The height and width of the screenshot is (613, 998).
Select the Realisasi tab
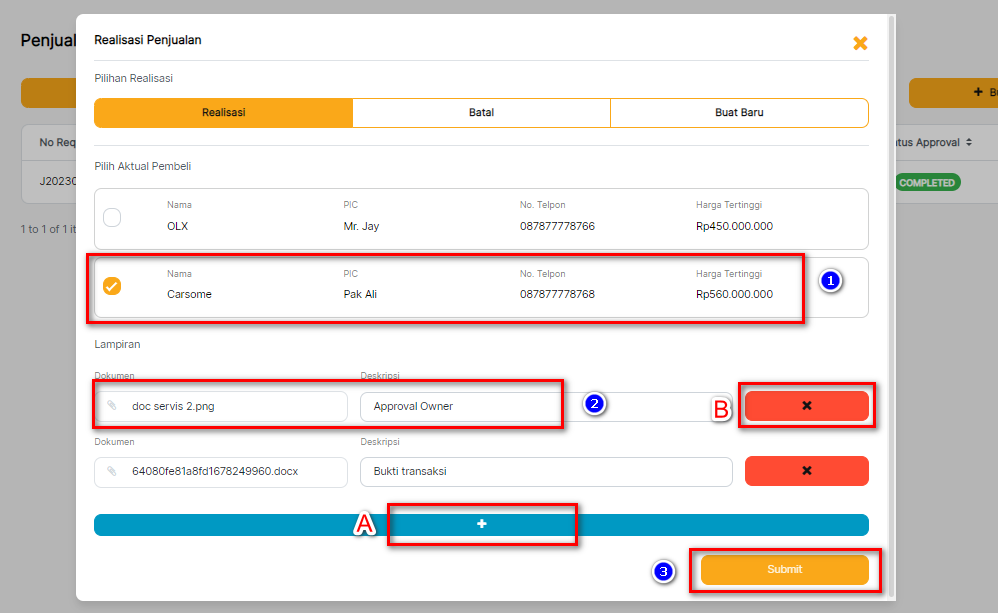(x=223, y=113)
